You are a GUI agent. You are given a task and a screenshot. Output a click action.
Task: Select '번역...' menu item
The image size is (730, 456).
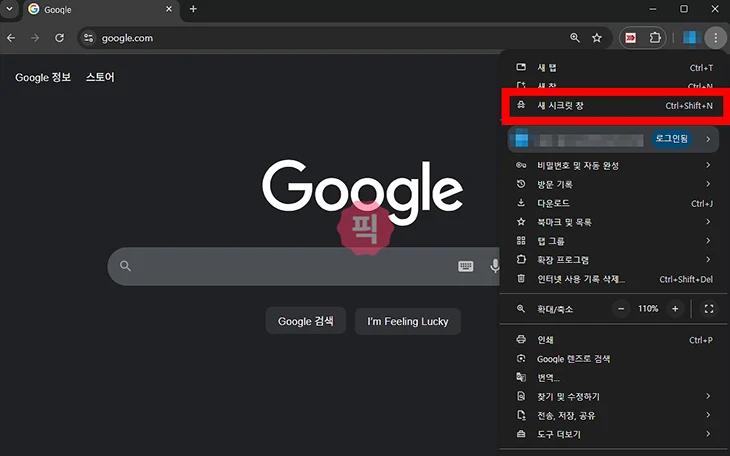tap(614, 378)
